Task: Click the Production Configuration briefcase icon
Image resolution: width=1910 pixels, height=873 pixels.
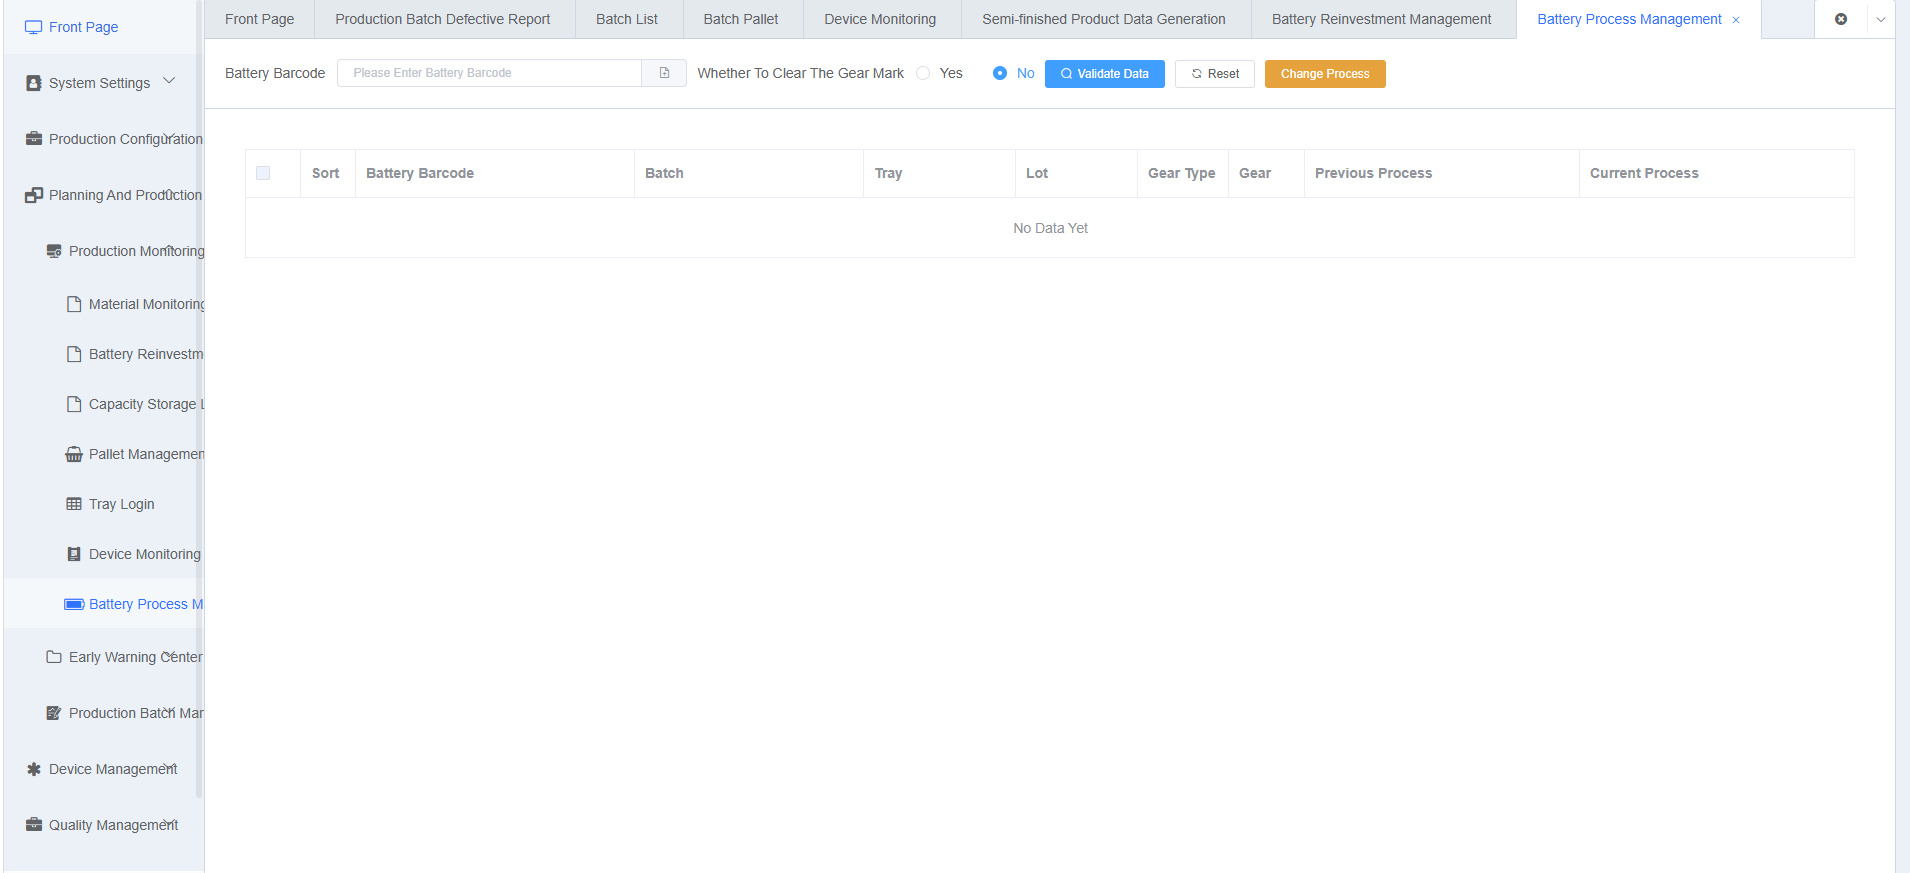Action: [x=34, y=139]
